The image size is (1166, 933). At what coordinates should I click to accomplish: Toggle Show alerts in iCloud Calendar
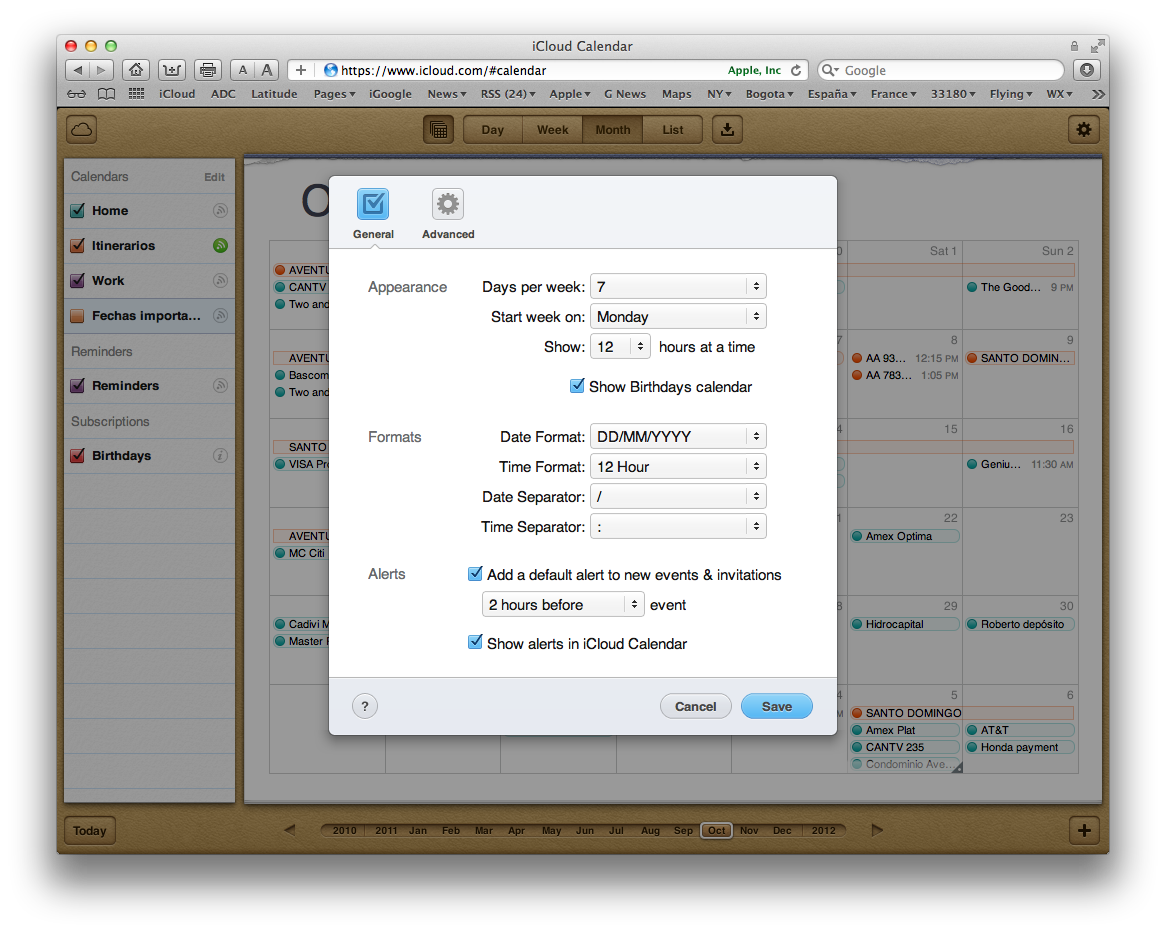pos(475,642)
